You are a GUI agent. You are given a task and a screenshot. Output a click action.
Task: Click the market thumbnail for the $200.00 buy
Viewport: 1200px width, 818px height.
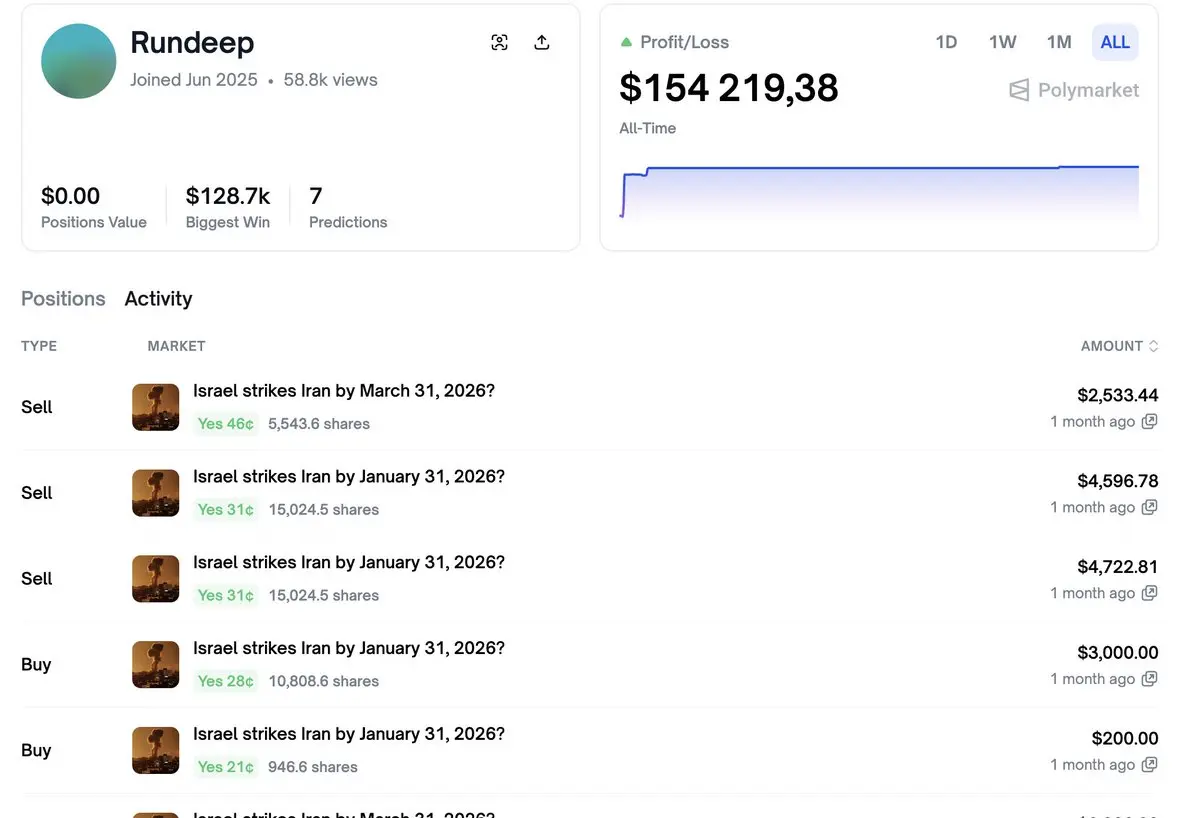pos(156,751)
